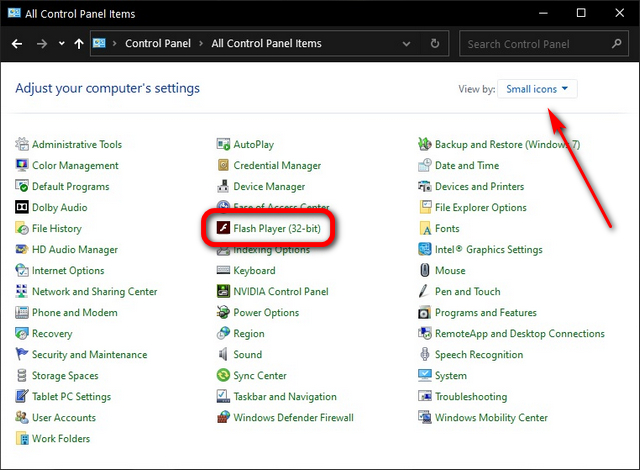640x470 pixels.
Task: Click the Flash Player (32-bit) icon
Action: coord(224,229)
